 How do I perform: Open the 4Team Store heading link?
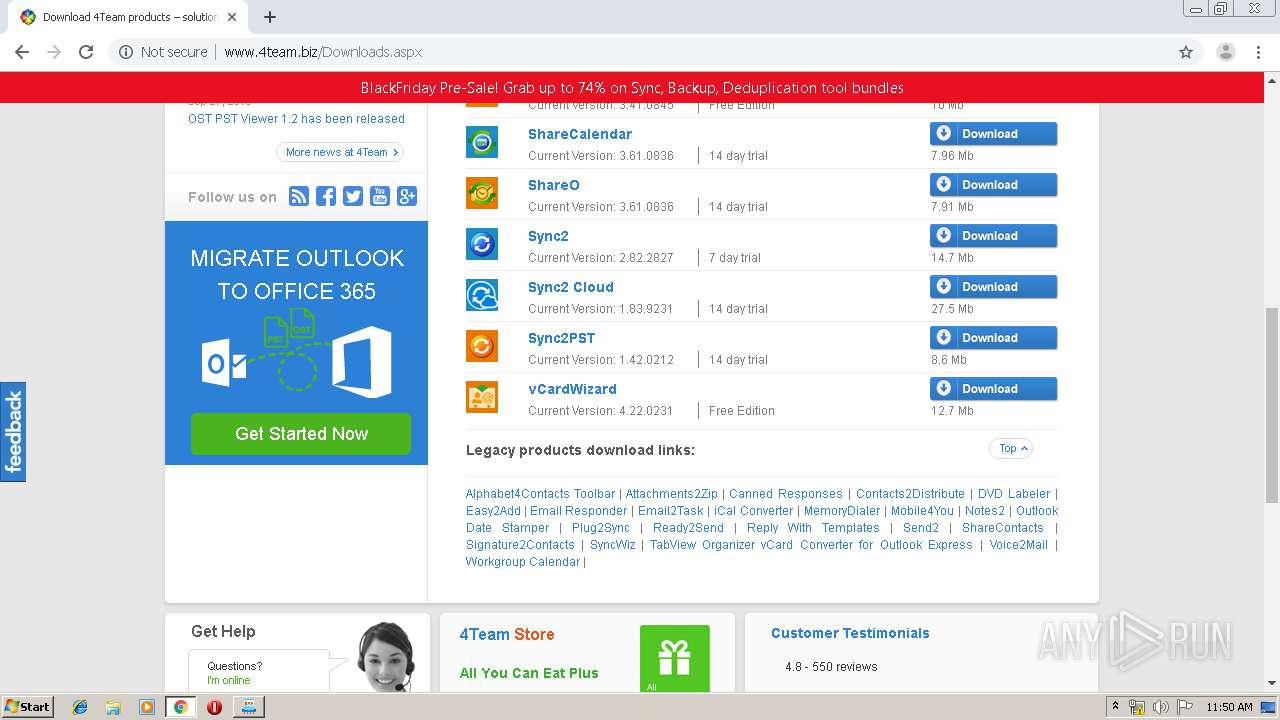click(506, 634)
